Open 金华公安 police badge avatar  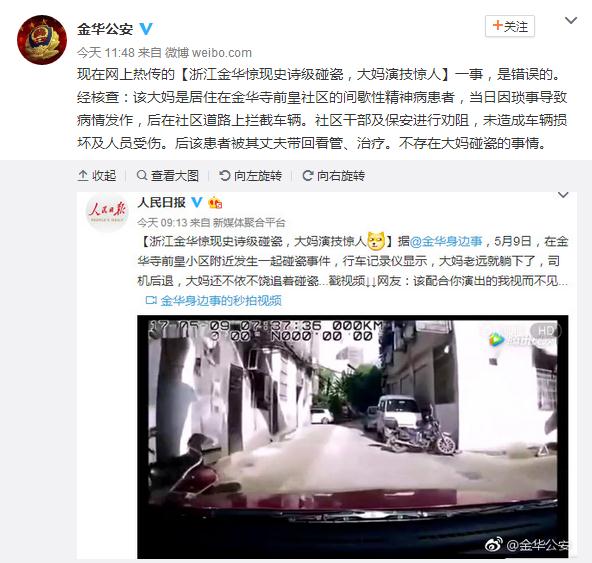[42, 40]
